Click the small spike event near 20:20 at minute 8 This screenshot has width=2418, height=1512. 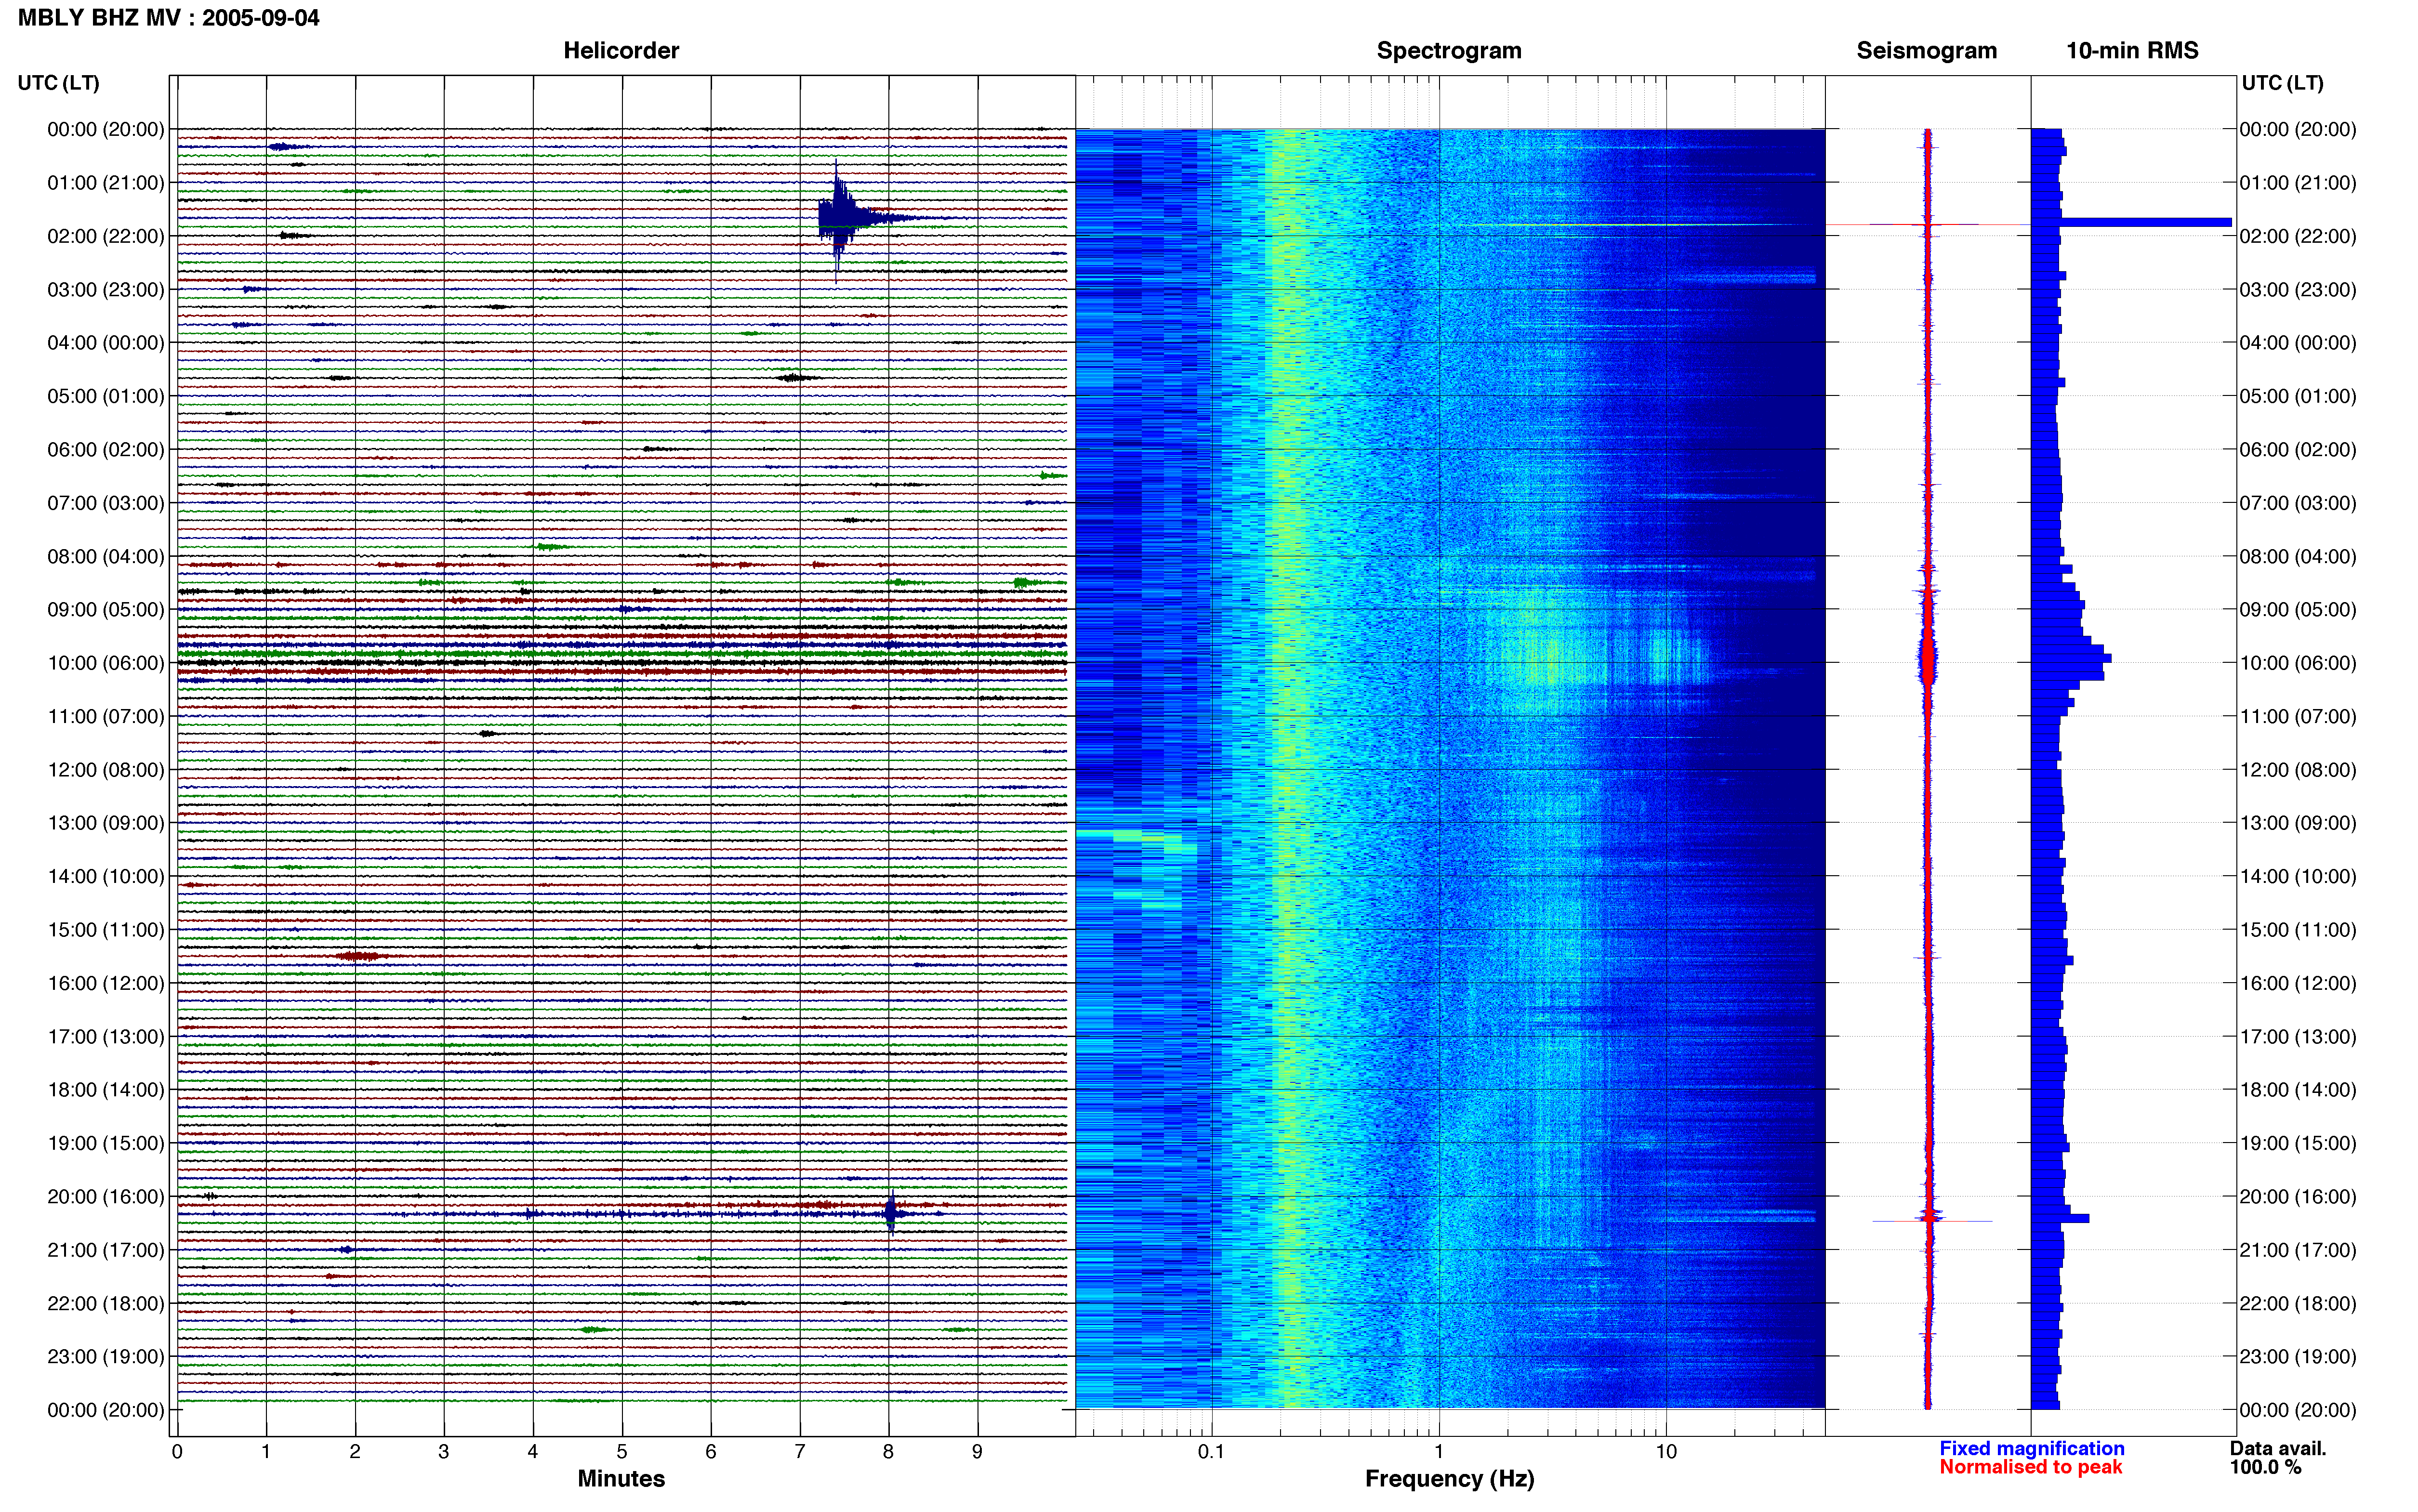click(x=890, y=1214)
